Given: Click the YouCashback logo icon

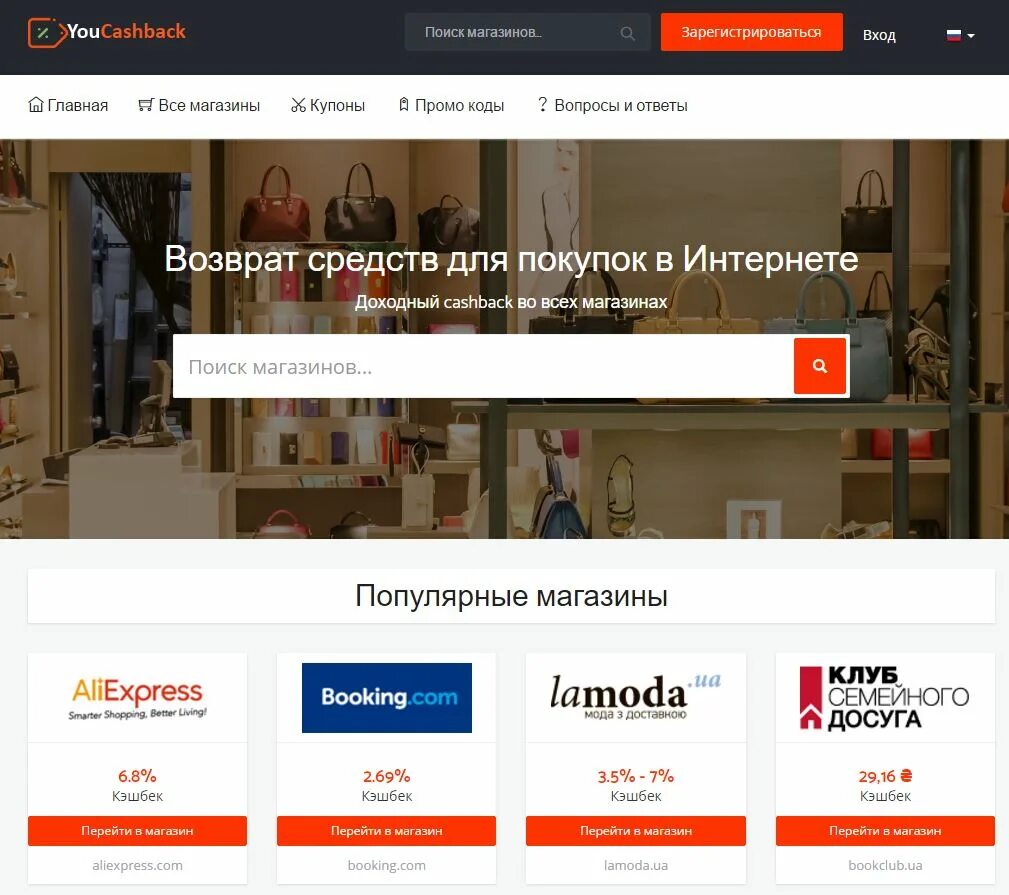Looking at the screenshot, I should [x=46, y=32].
